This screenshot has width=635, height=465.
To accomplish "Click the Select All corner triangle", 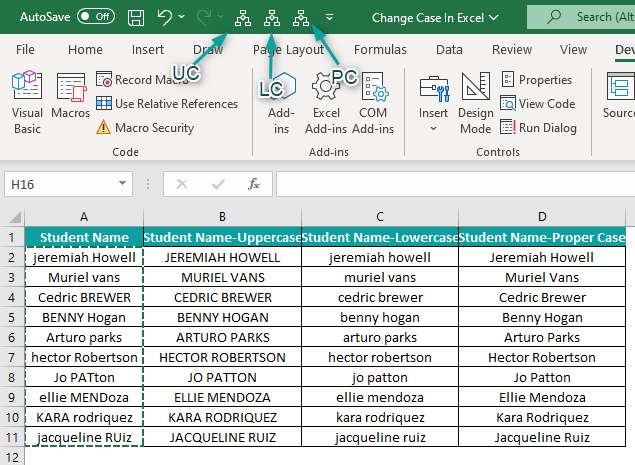I will tap(13, 217).
